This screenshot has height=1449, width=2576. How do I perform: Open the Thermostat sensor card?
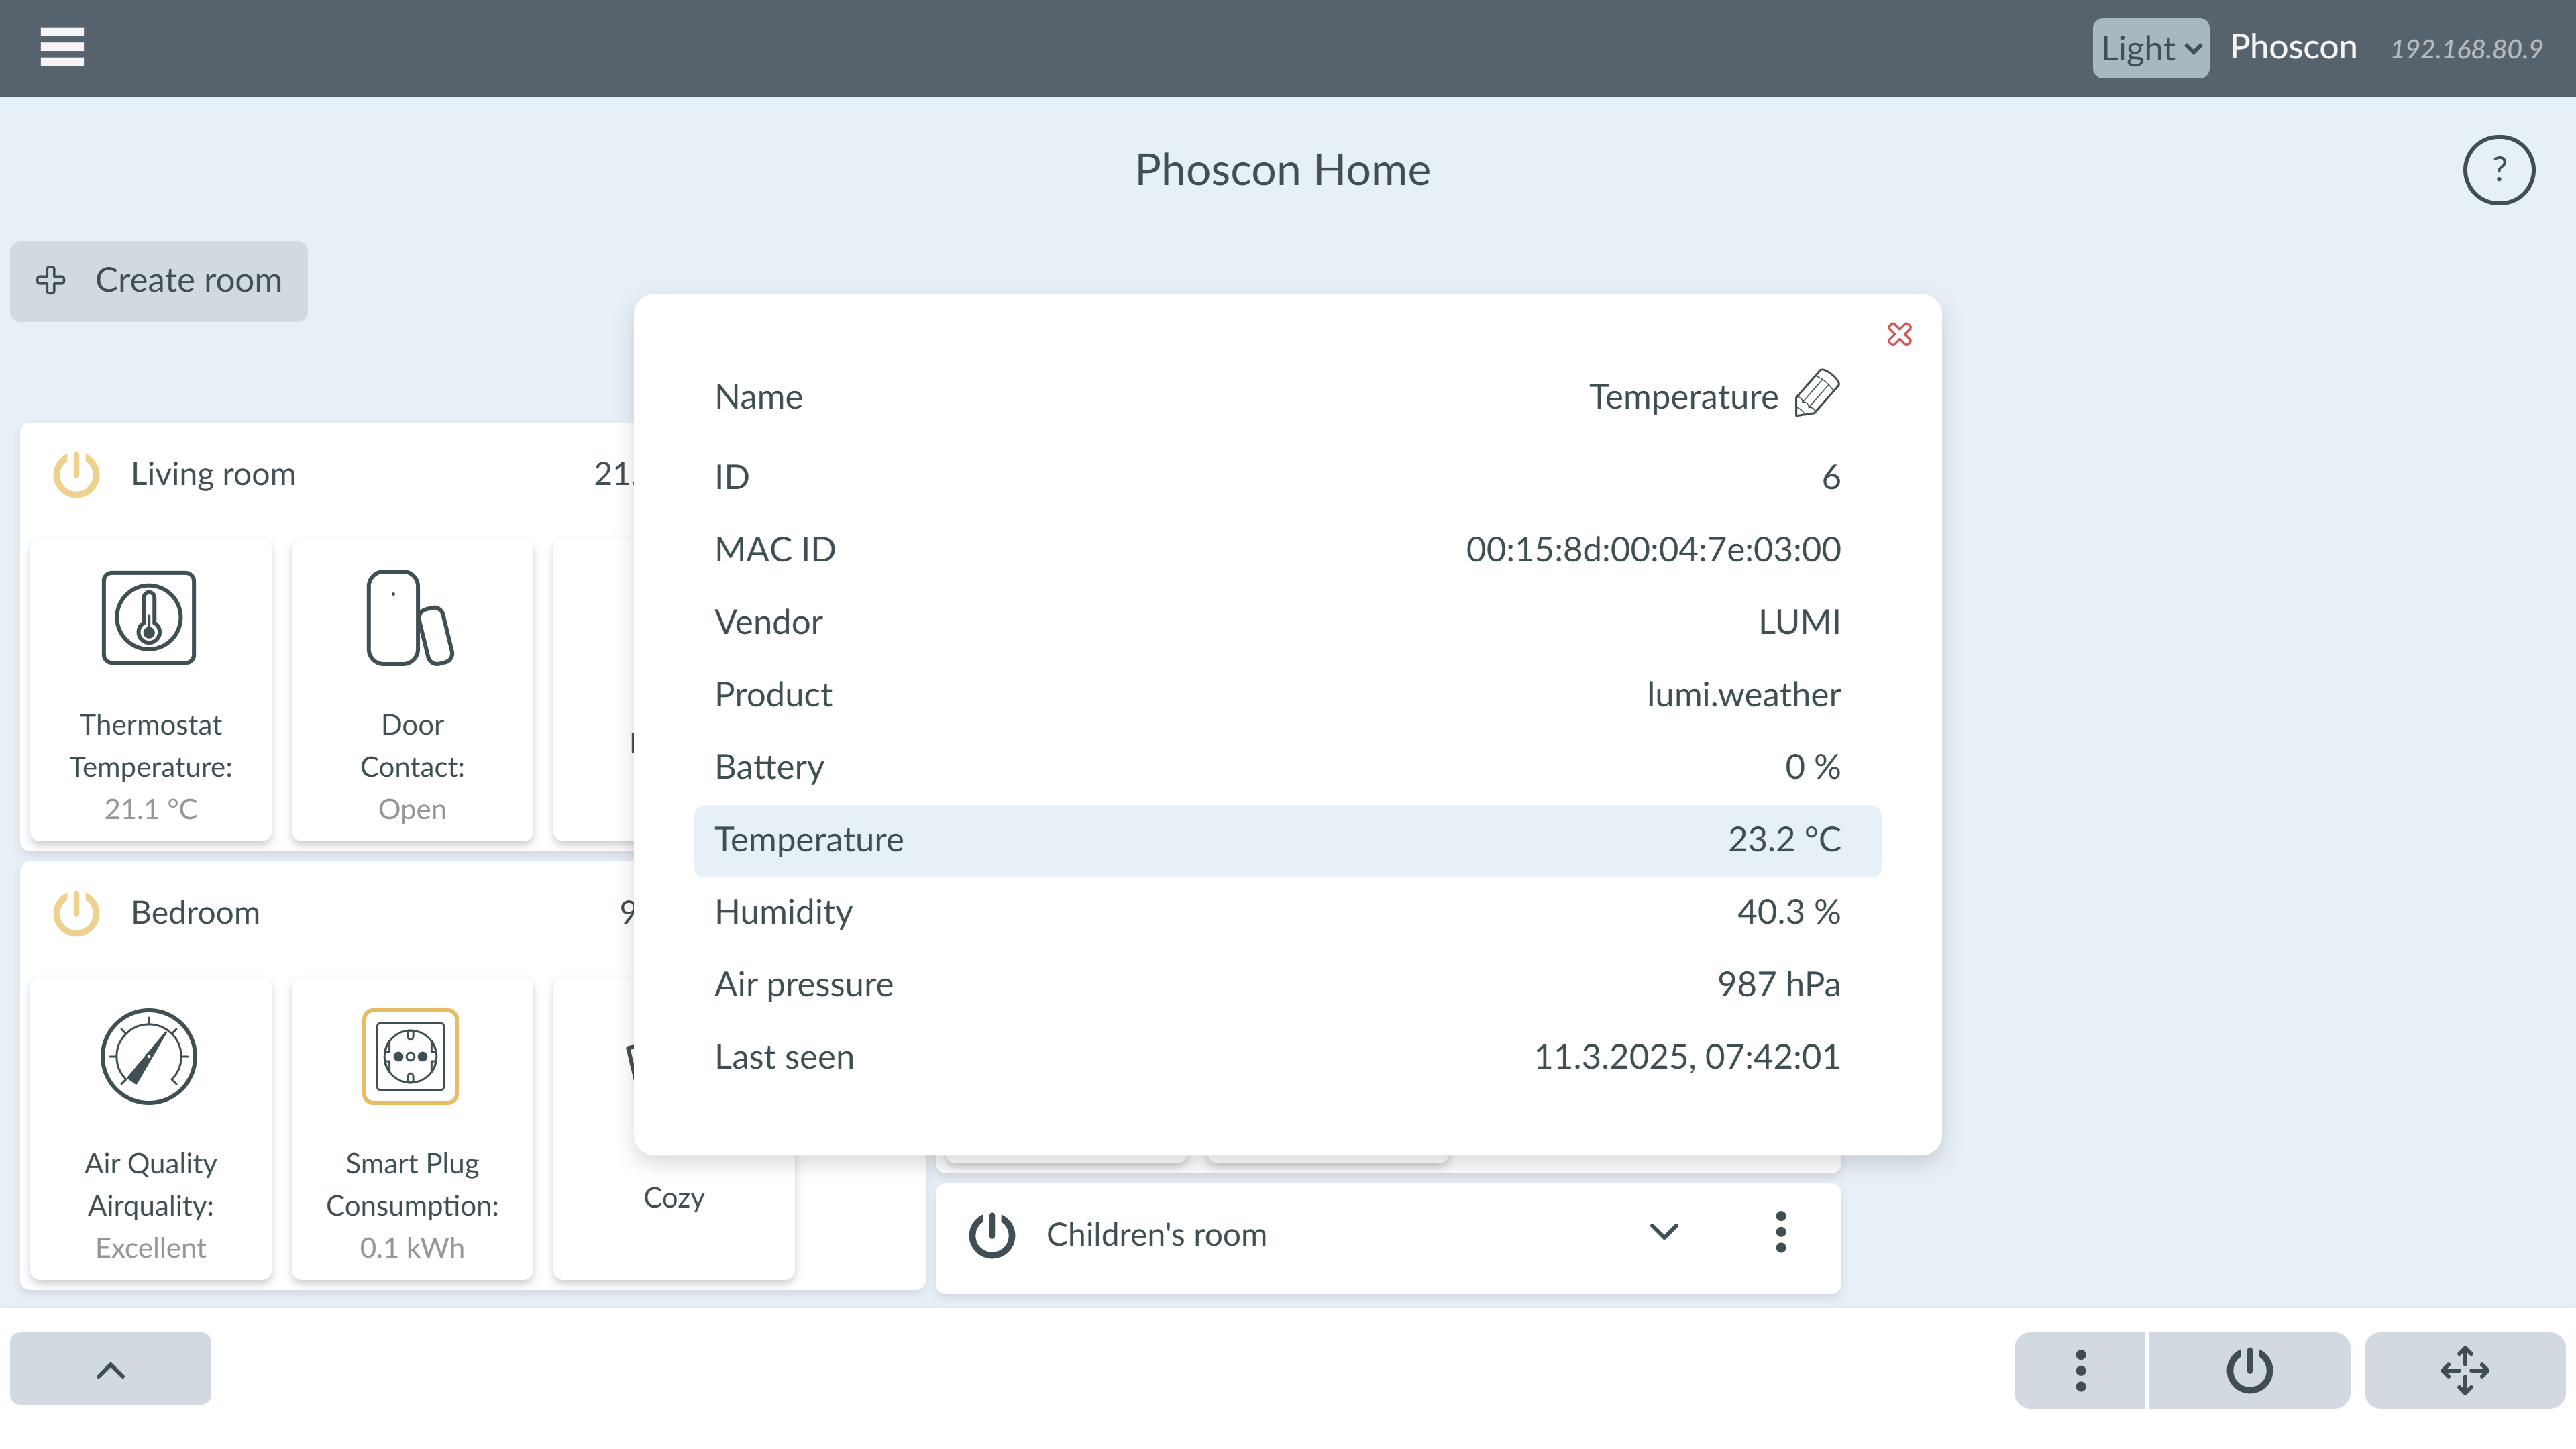tap(151, 690)
